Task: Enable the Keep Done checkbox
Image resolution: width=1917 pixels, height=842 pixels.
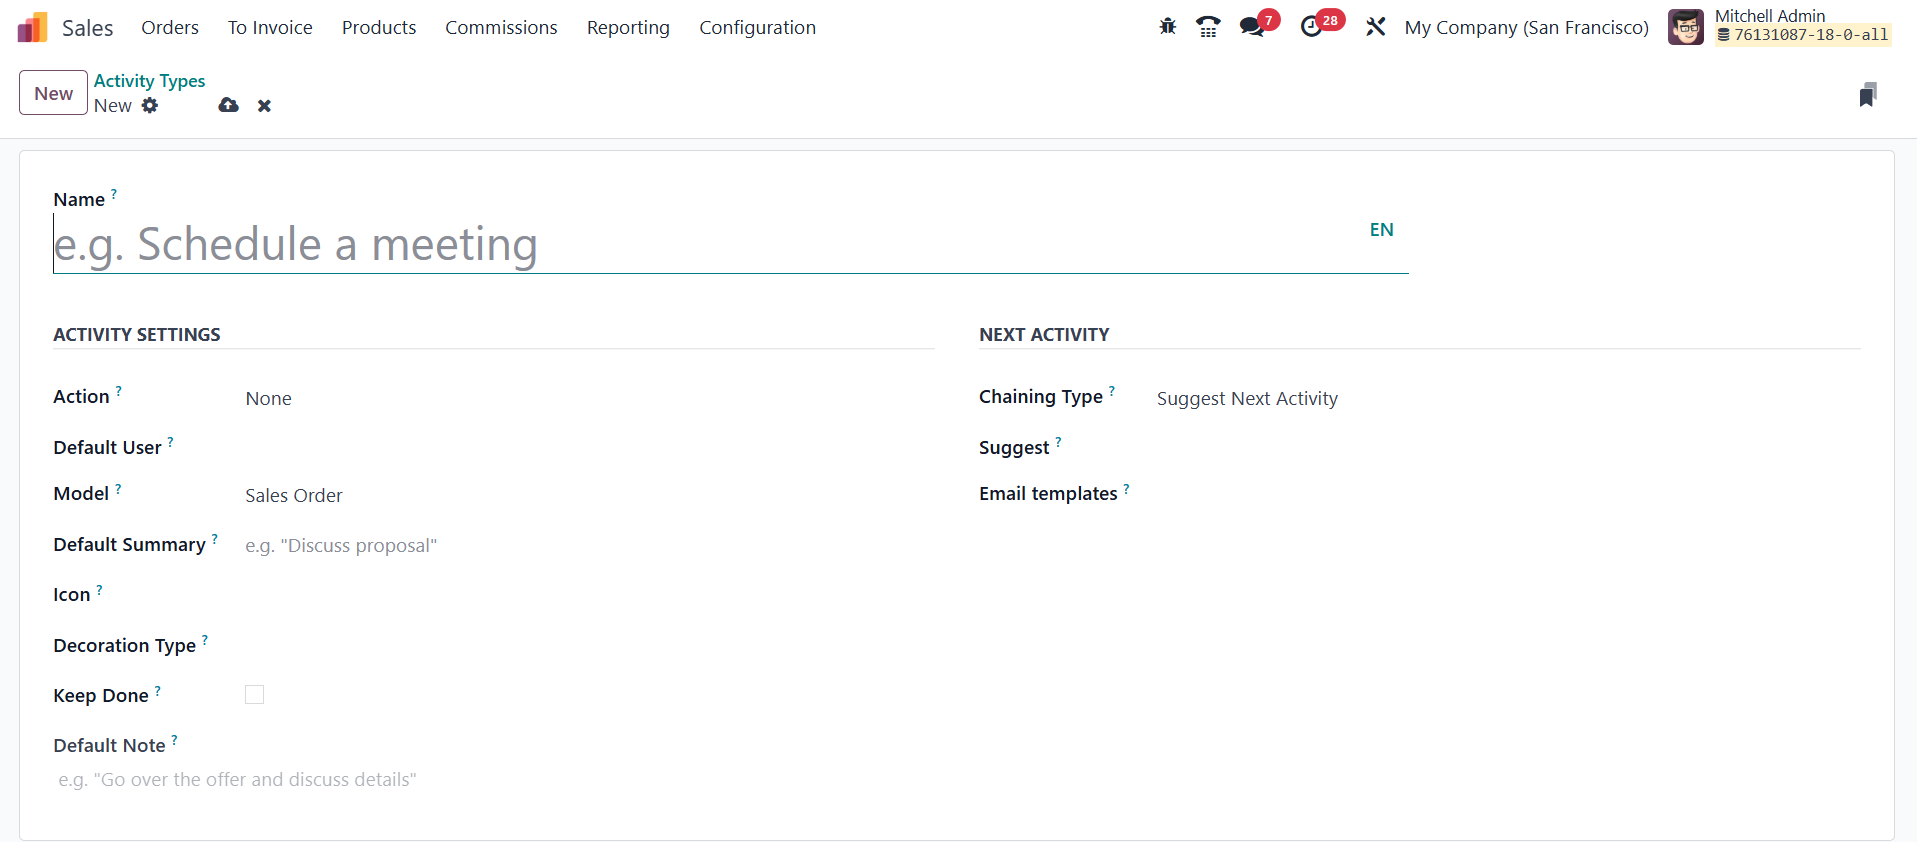Action: [255, 695]
